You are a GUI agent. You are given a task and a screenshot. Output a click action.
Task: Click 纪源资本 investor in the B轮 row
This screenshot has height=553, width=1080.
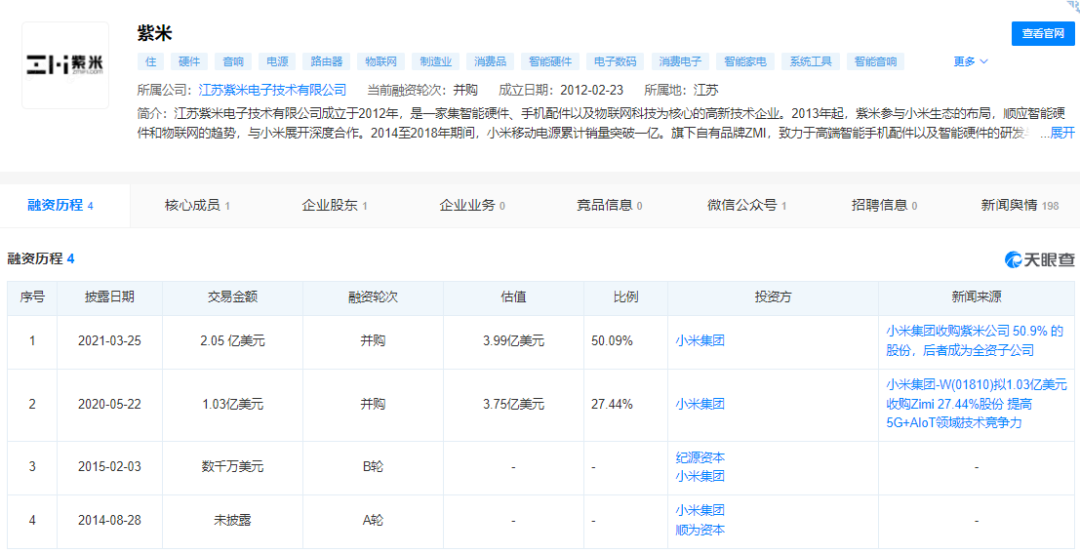(700, 458)
